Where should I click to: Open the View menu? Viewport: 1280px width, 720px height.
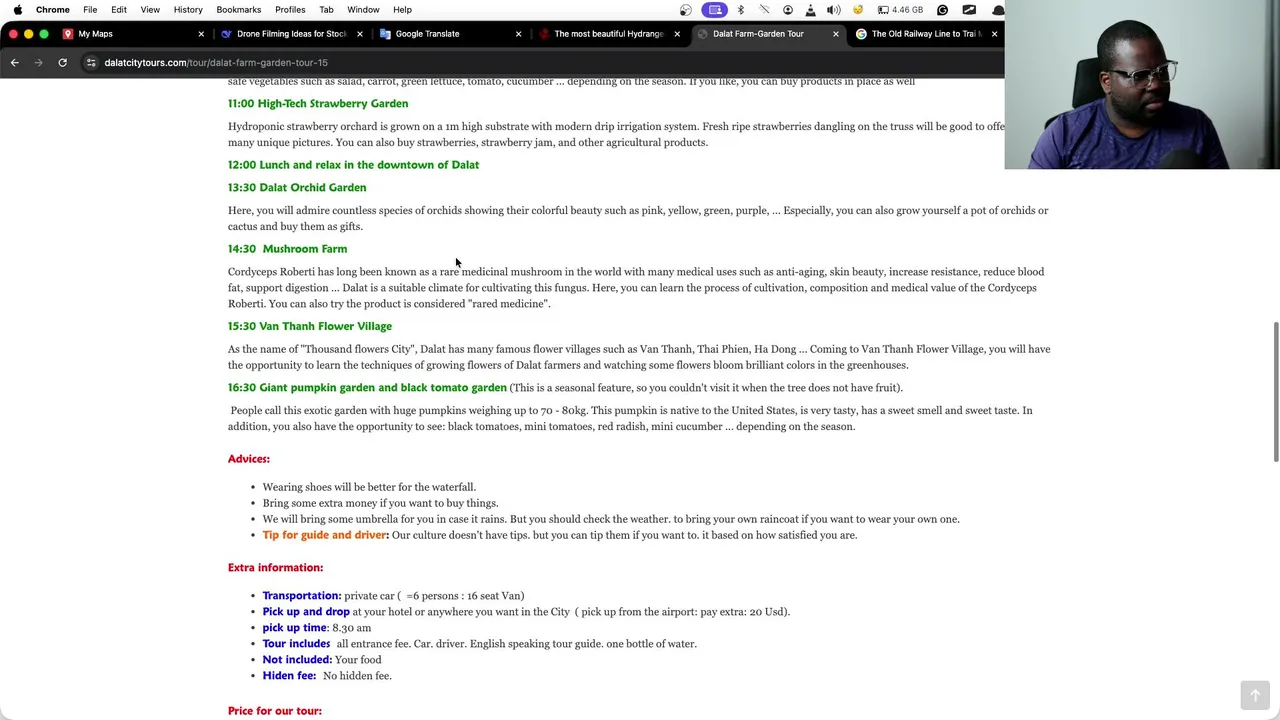(150, 10)
